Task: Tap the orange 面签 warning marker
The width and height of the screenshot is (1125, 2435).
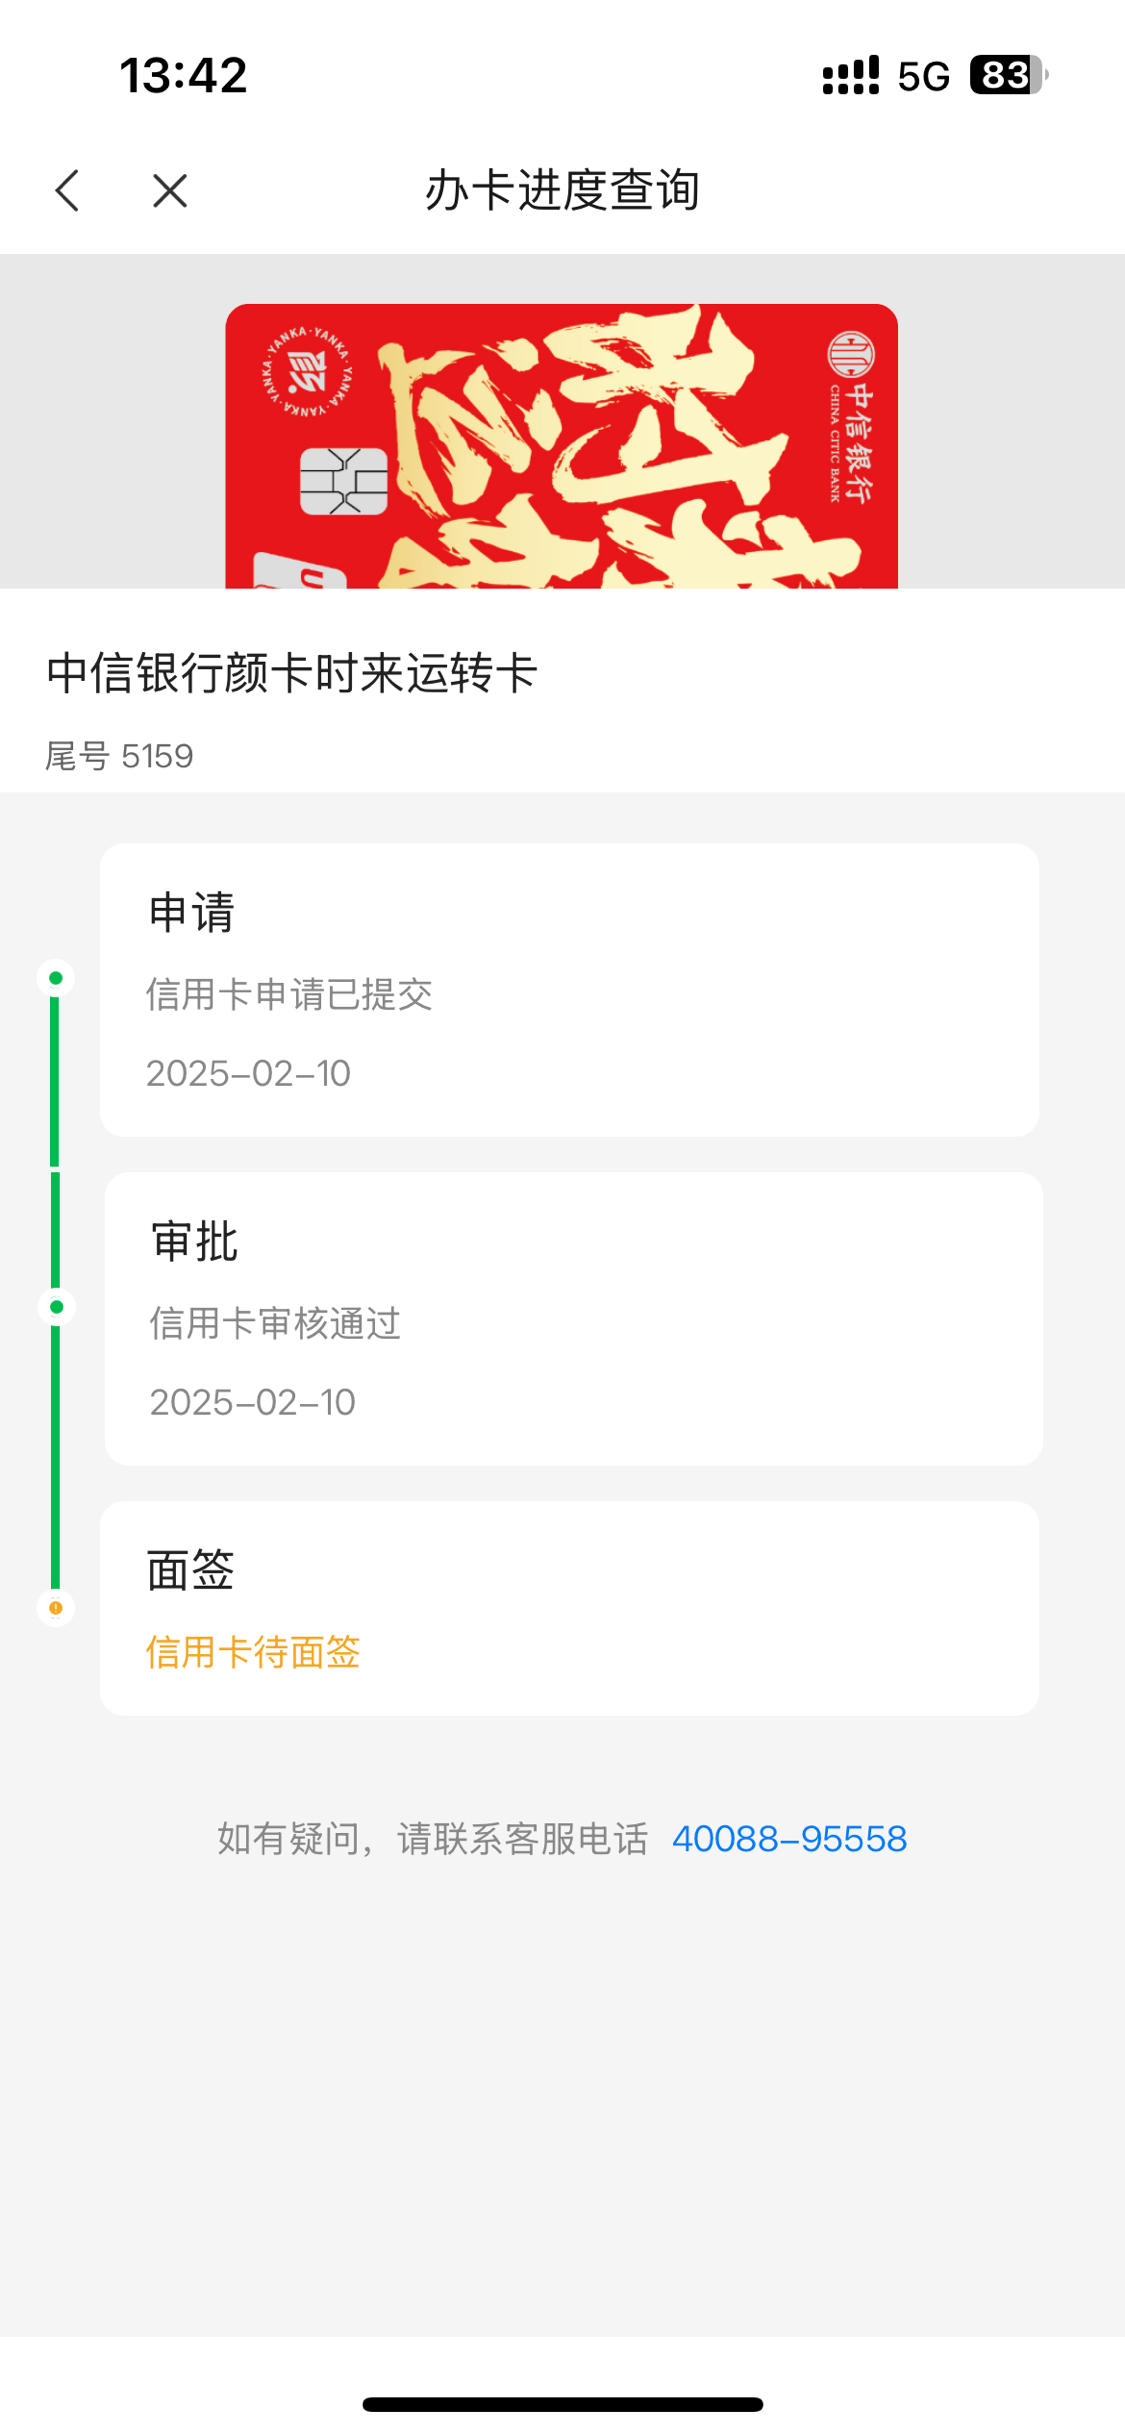Action: (x=56, y=1608)
